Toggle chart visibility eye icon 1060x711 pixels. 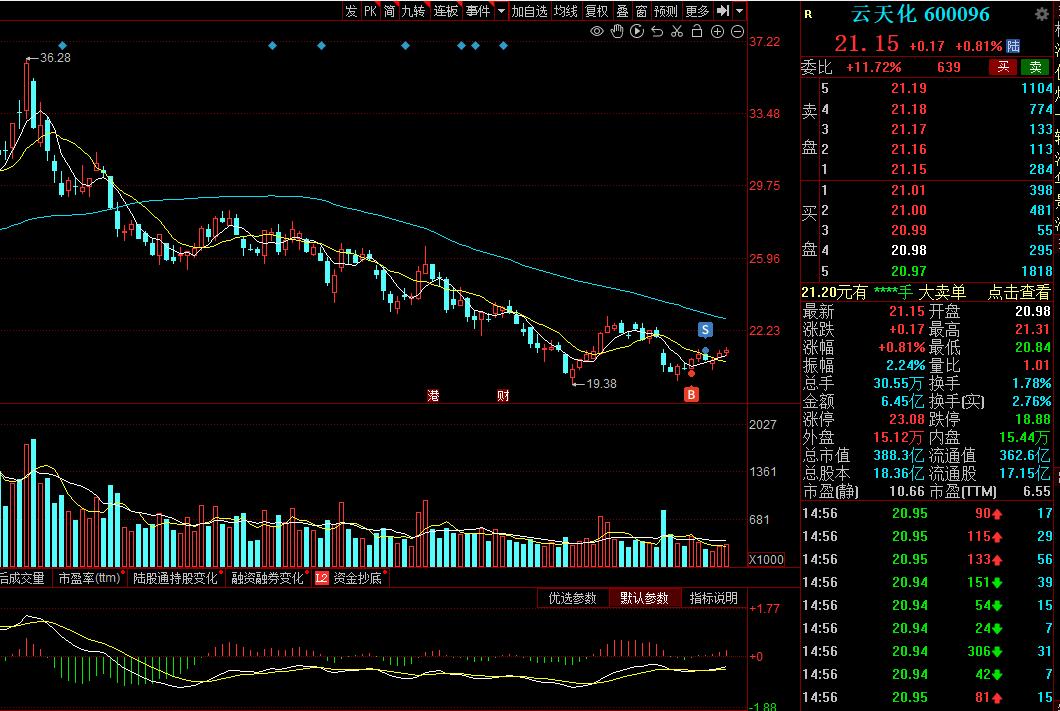point(597,32)
